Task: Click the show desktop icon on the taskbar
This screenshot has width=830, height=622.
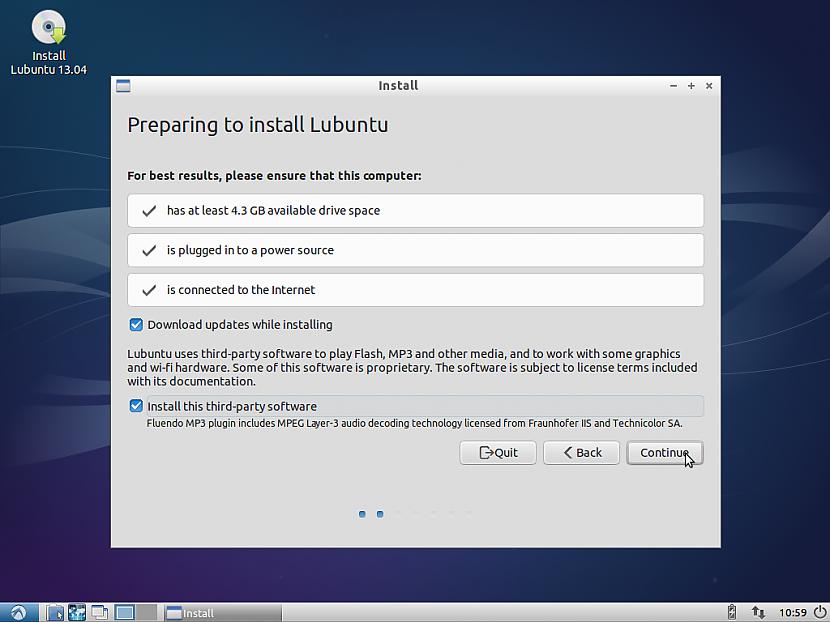Action: [x=99, y=612]
